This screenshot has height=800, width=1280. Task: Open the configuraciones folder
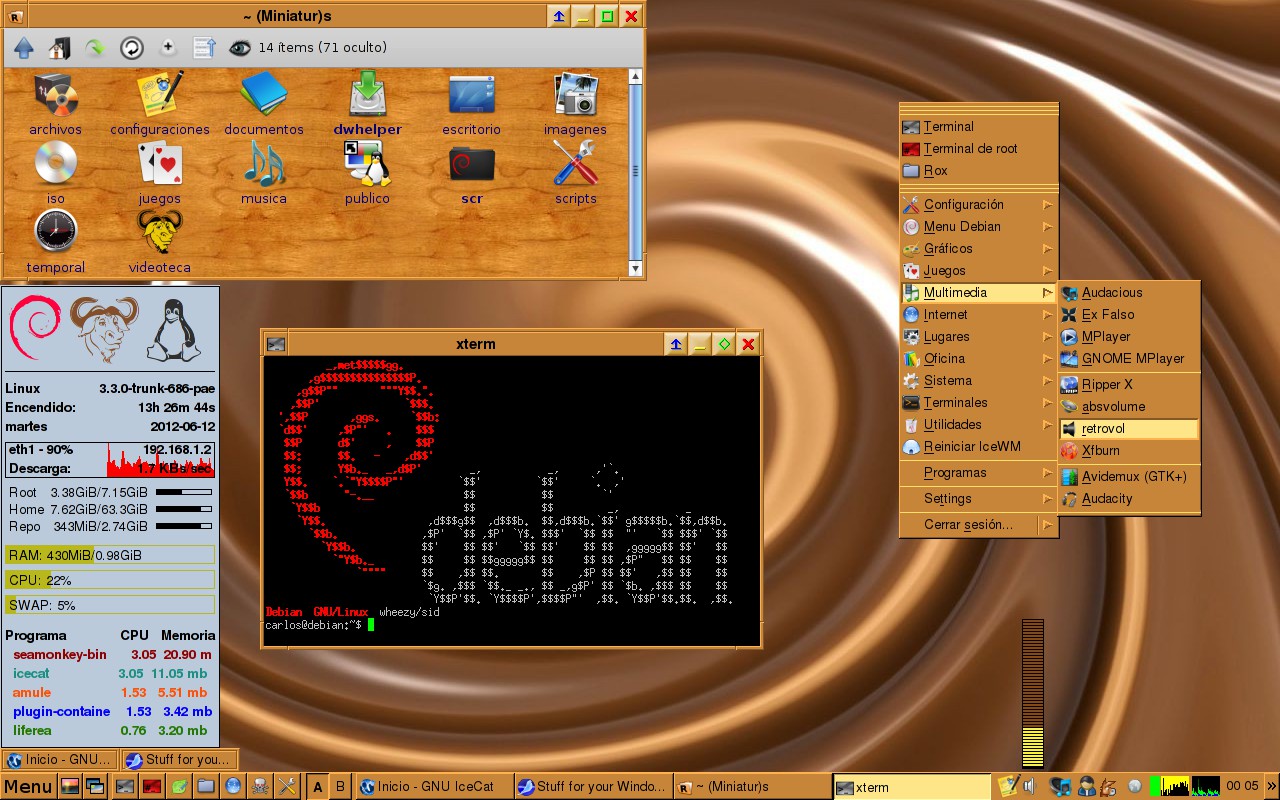coord(160,104)
